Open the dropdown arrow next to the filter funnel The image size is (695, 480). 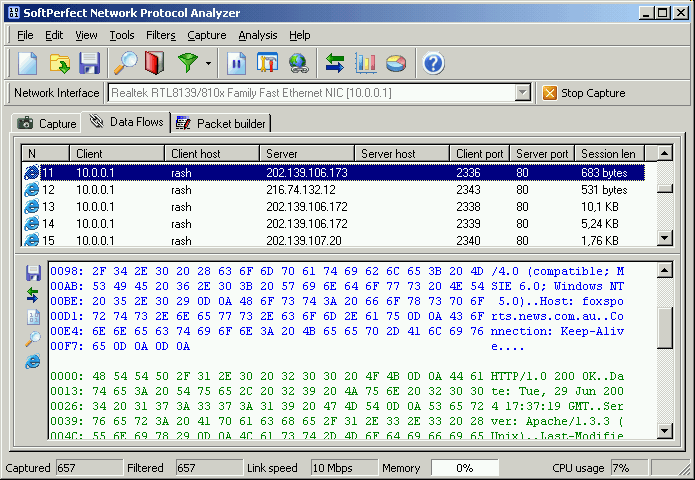click(x=208, y=64)
